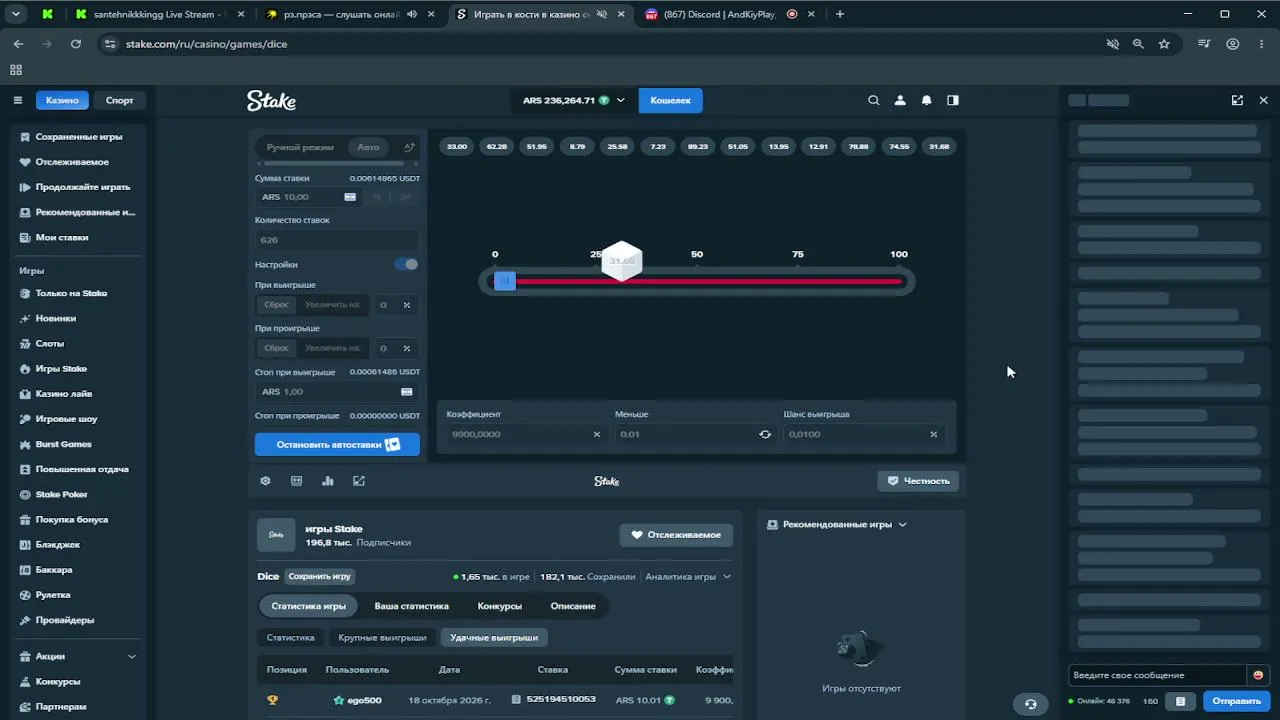Open the ARS balance currency dropdown
The width and height of the screenshot is (1280, 720).
(x=574, y=100)
